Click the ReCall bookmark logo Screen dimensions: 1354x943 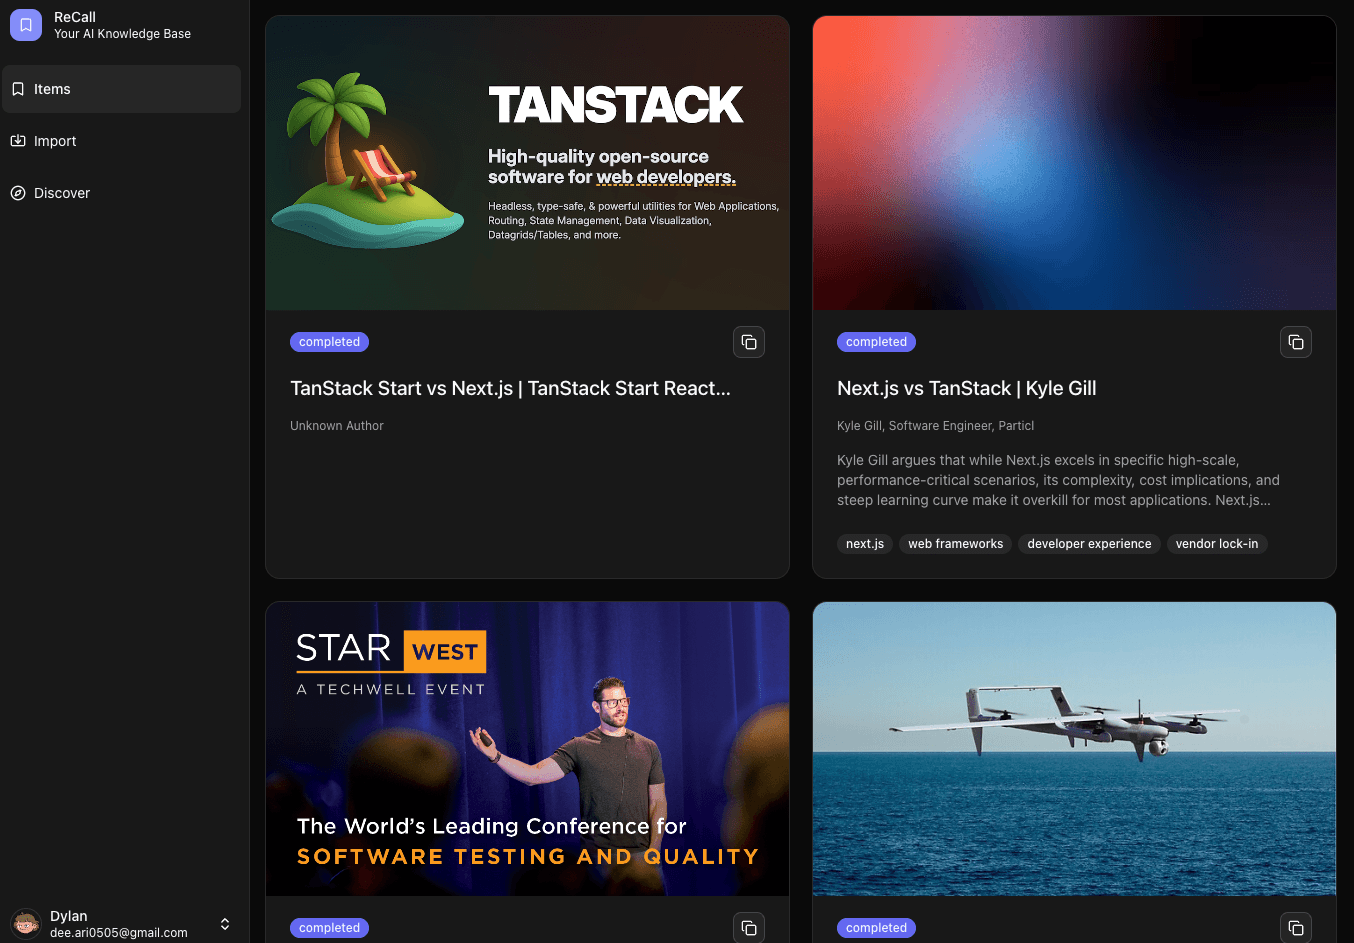coord(24,24)
